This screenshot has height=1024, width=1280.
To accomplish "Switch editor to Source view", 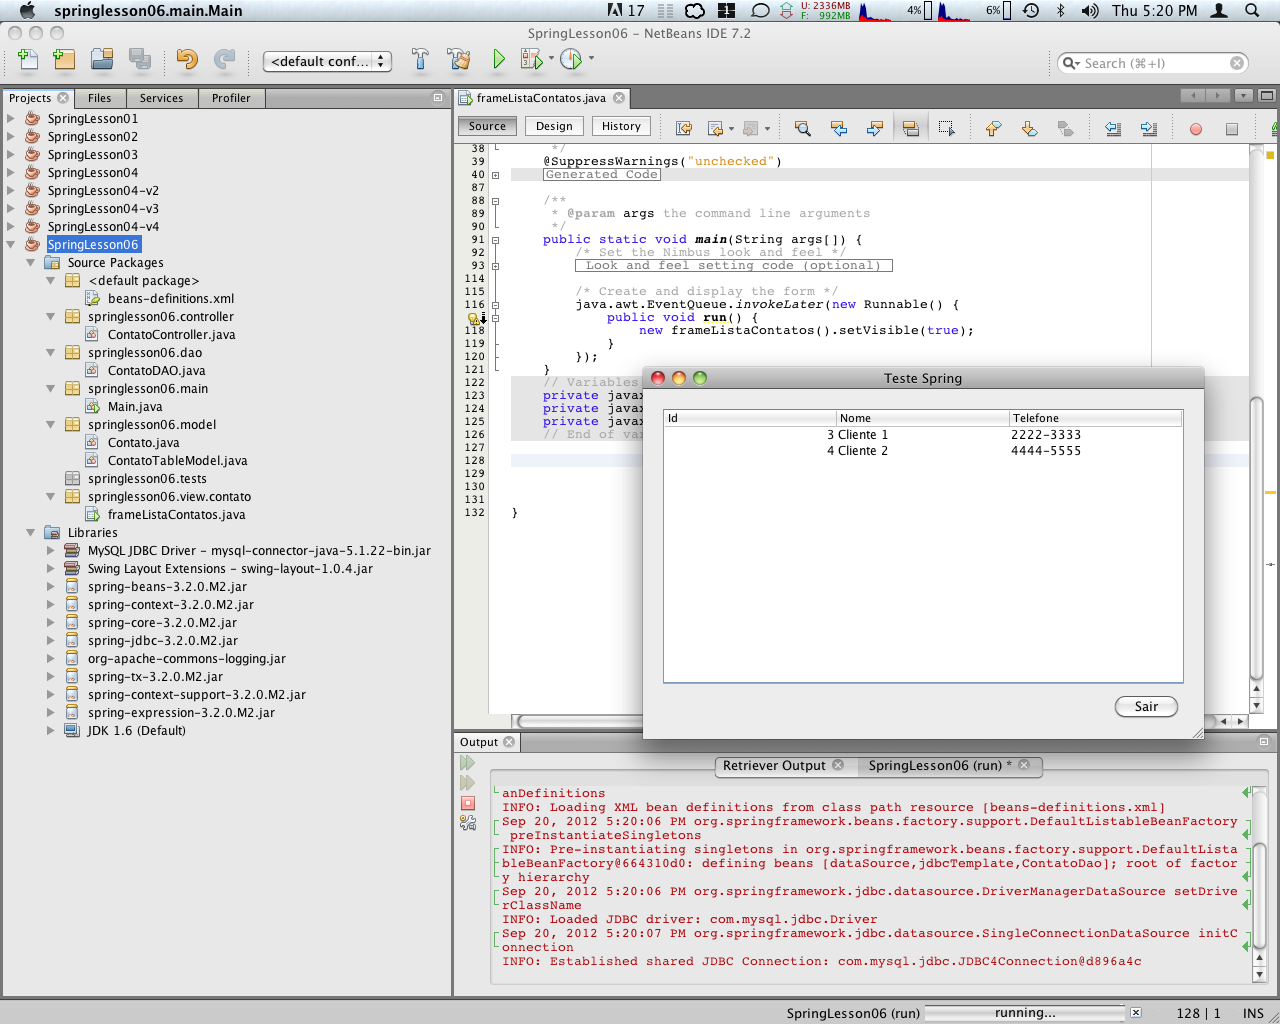I will [x=487, y=126].
